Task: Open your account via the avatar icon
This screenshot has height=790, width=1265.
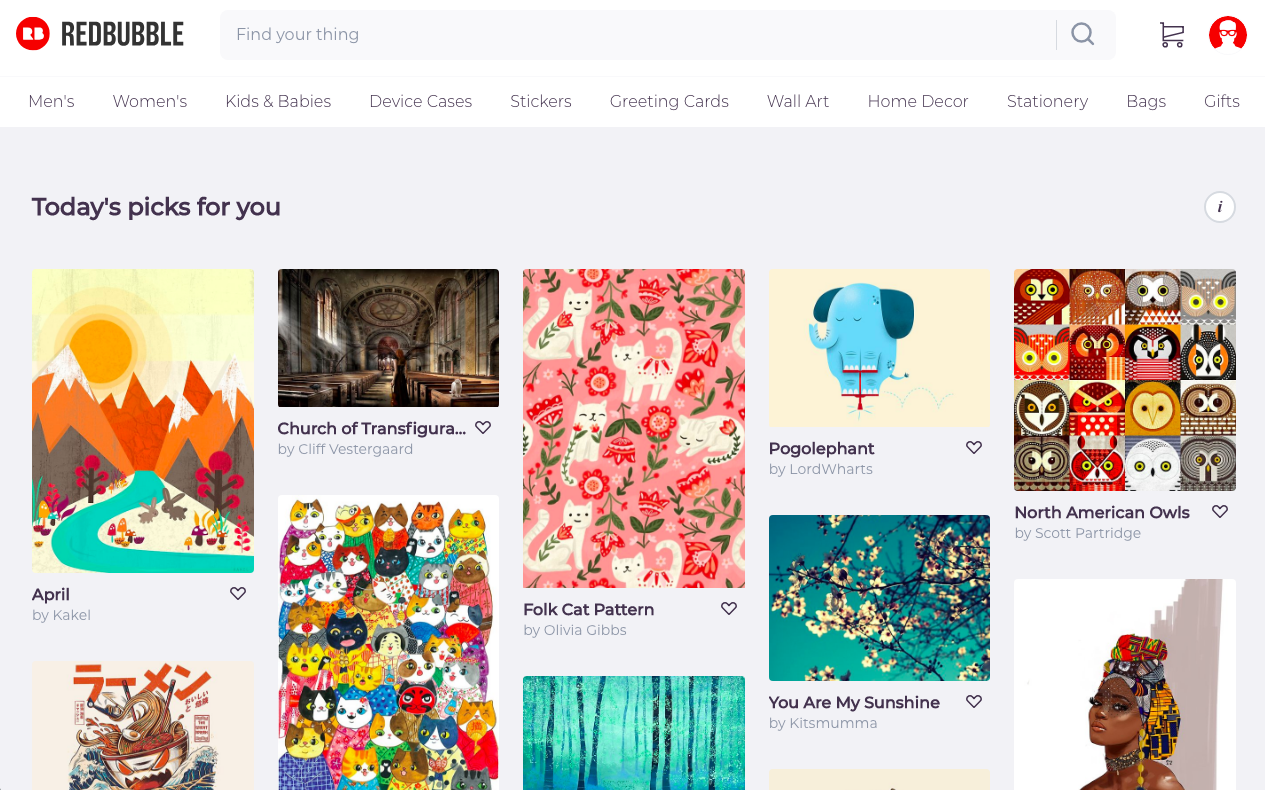Action: (1227, 32)
